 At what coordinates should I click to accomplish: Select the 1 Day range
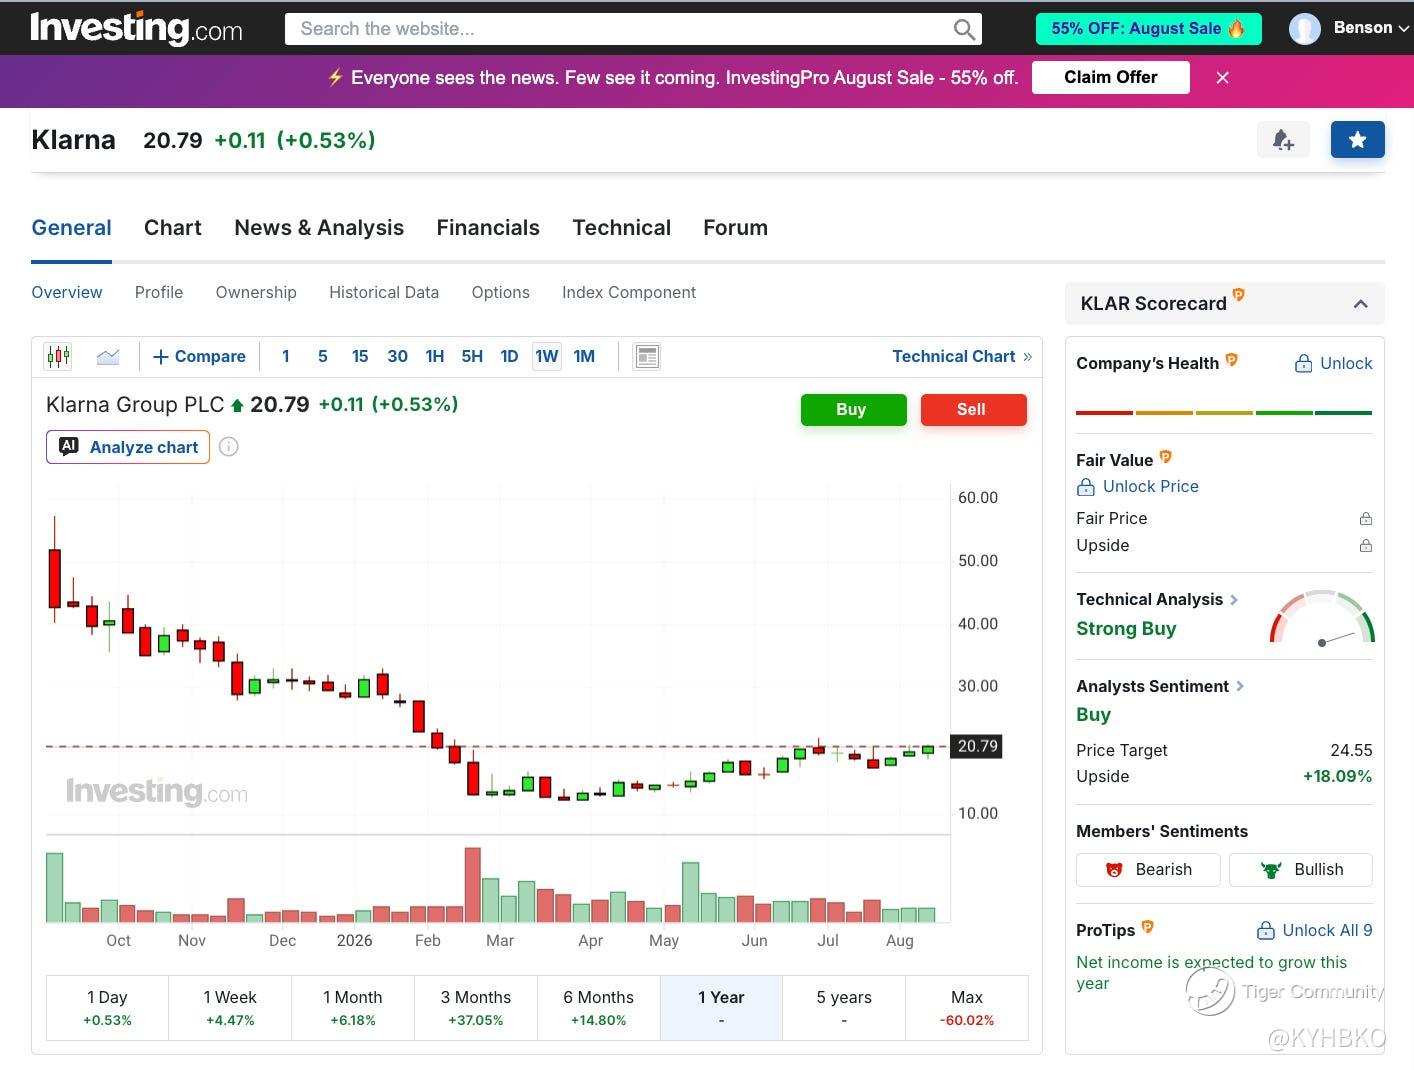click(x=107, y=1008)
